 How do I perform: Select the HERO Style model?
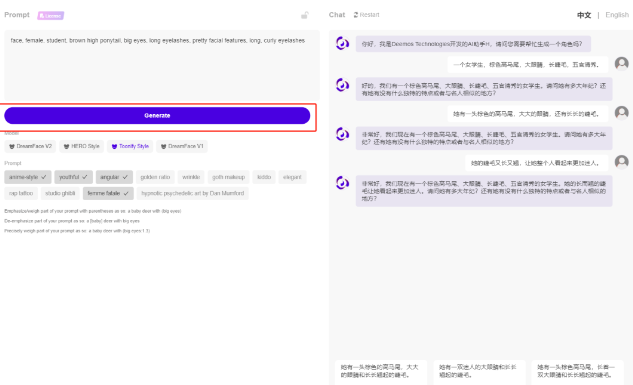coord(82,146)
